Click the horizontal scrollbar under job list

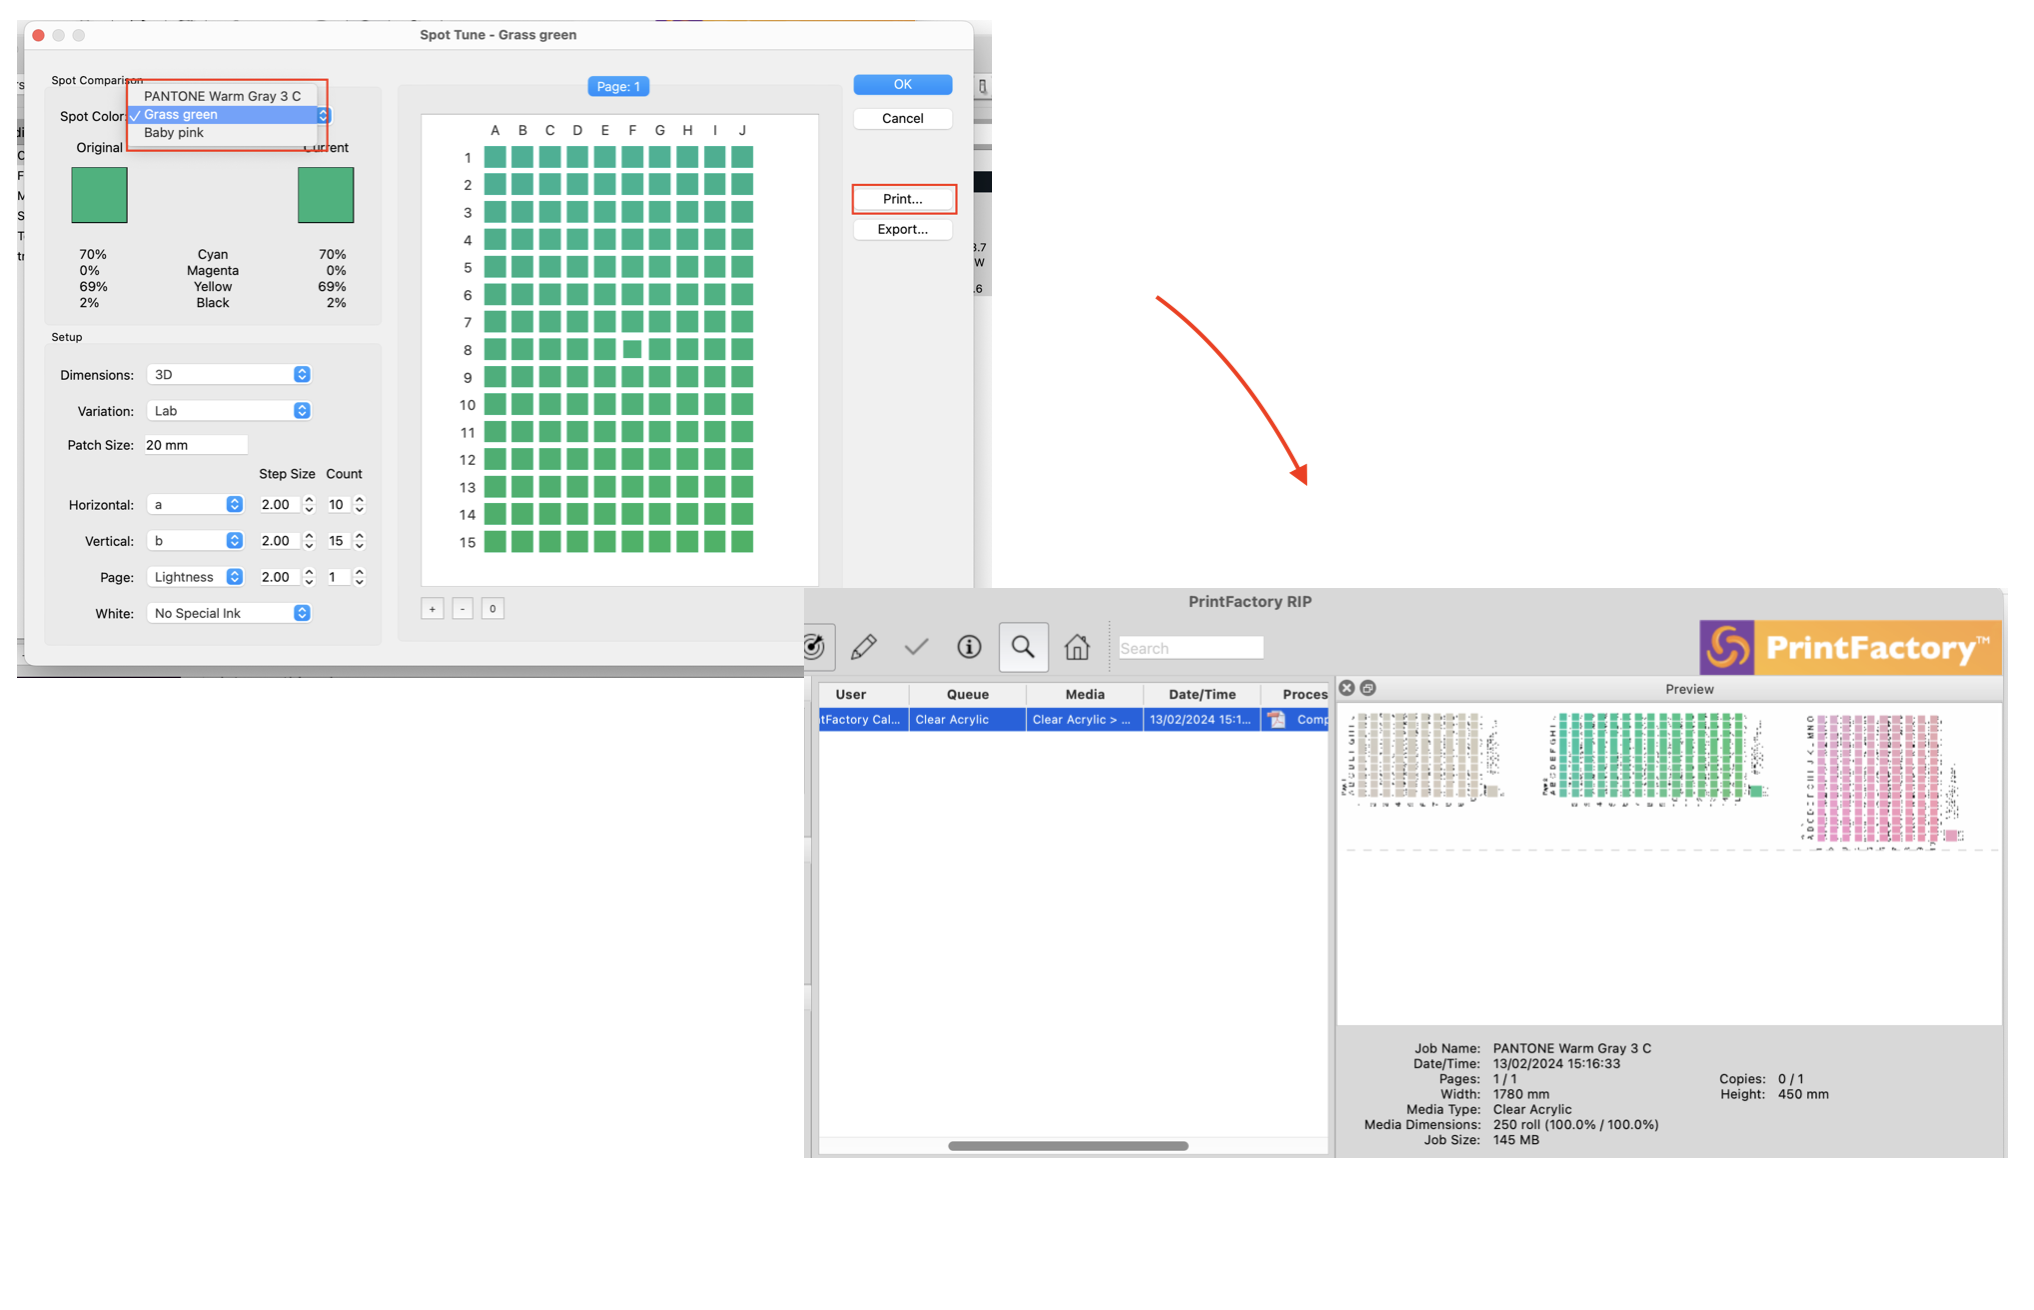click(1068, 1145)
